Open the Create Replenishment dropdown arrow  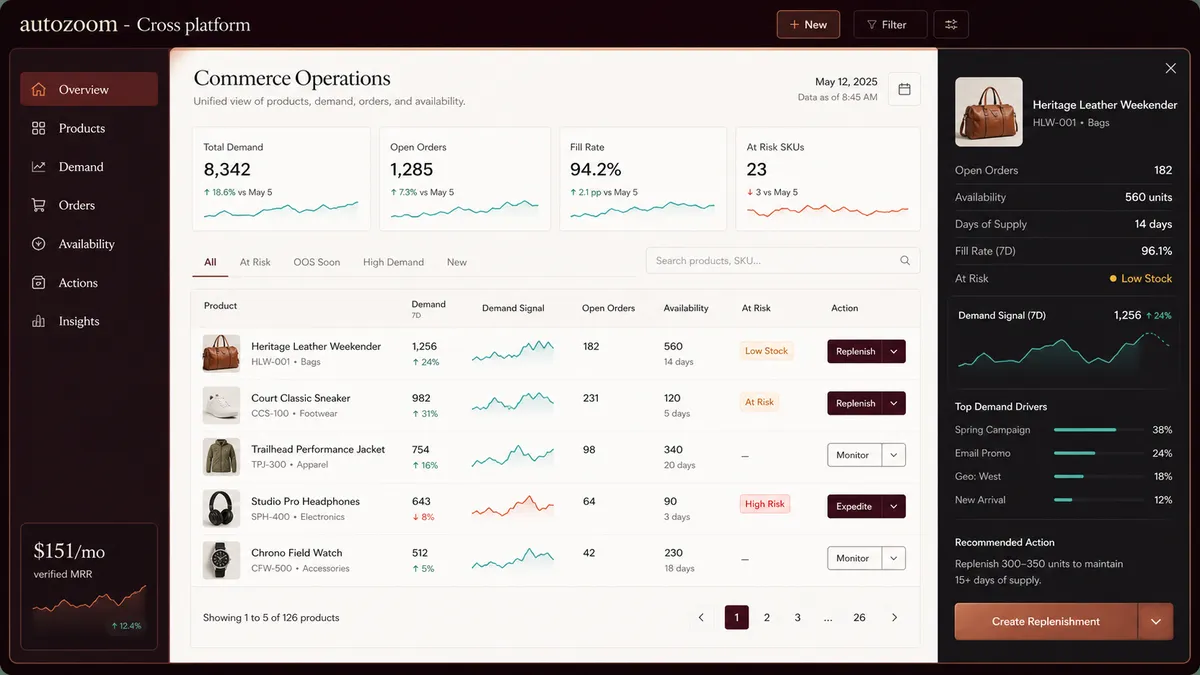pyautogui.click(x=1156, y=622)
